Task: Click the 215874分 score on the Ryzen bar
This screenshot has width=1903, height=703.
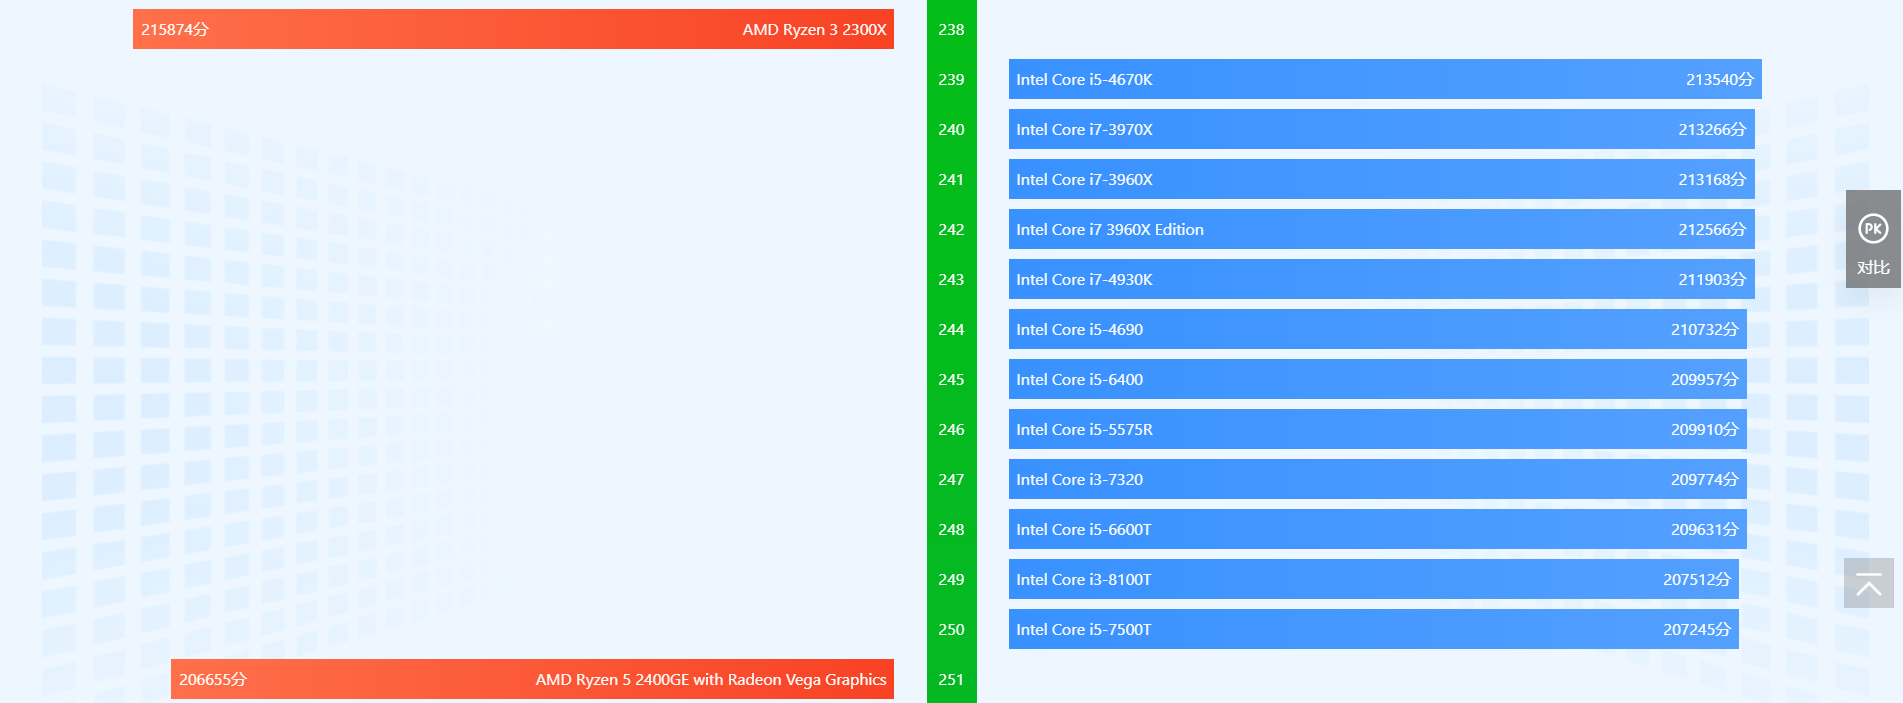Action: pyautogui.click(x=175, y=29)
